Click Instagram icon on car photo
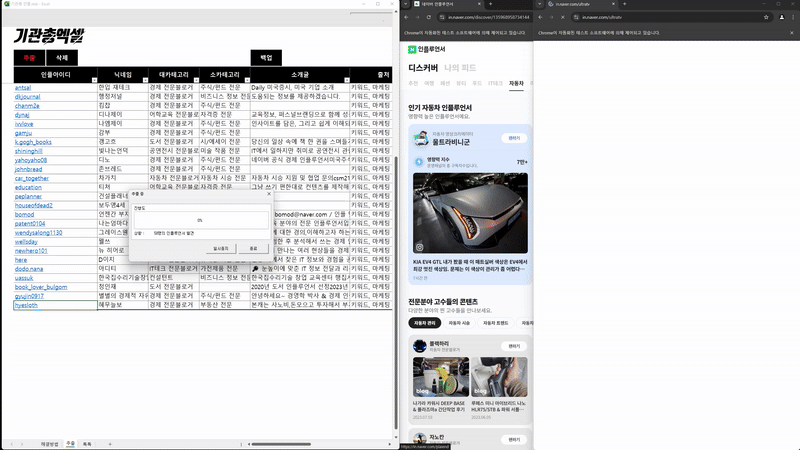800x450 pixels. tap(419, 247)
